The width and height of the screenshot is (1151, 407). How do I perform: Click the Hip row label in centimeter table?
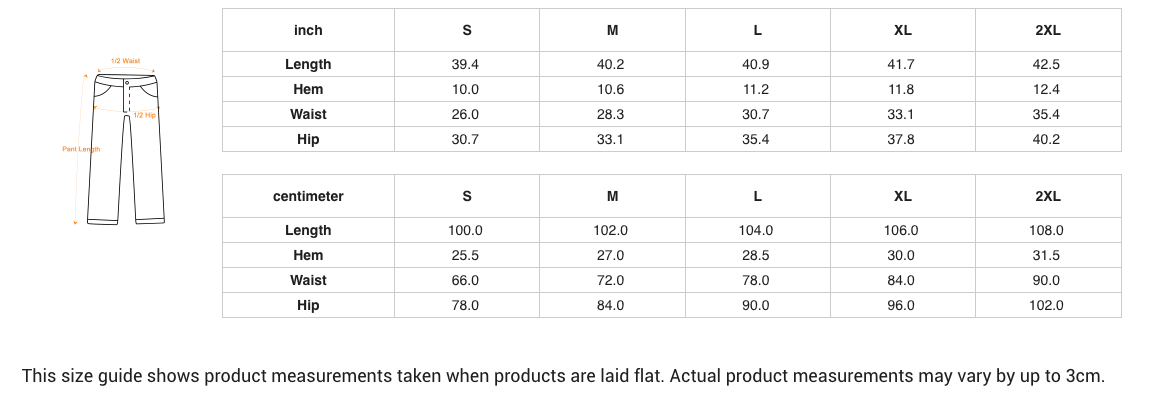tap(308, 305)
